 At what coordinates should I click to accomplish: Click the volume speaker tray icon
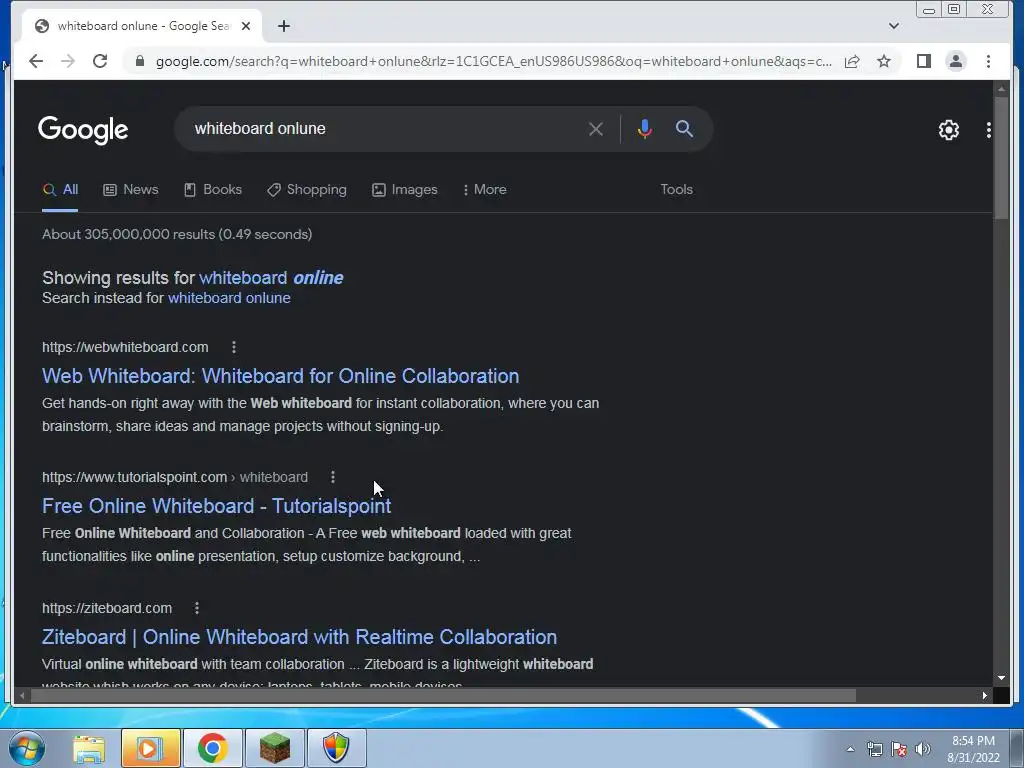(923, 749)
